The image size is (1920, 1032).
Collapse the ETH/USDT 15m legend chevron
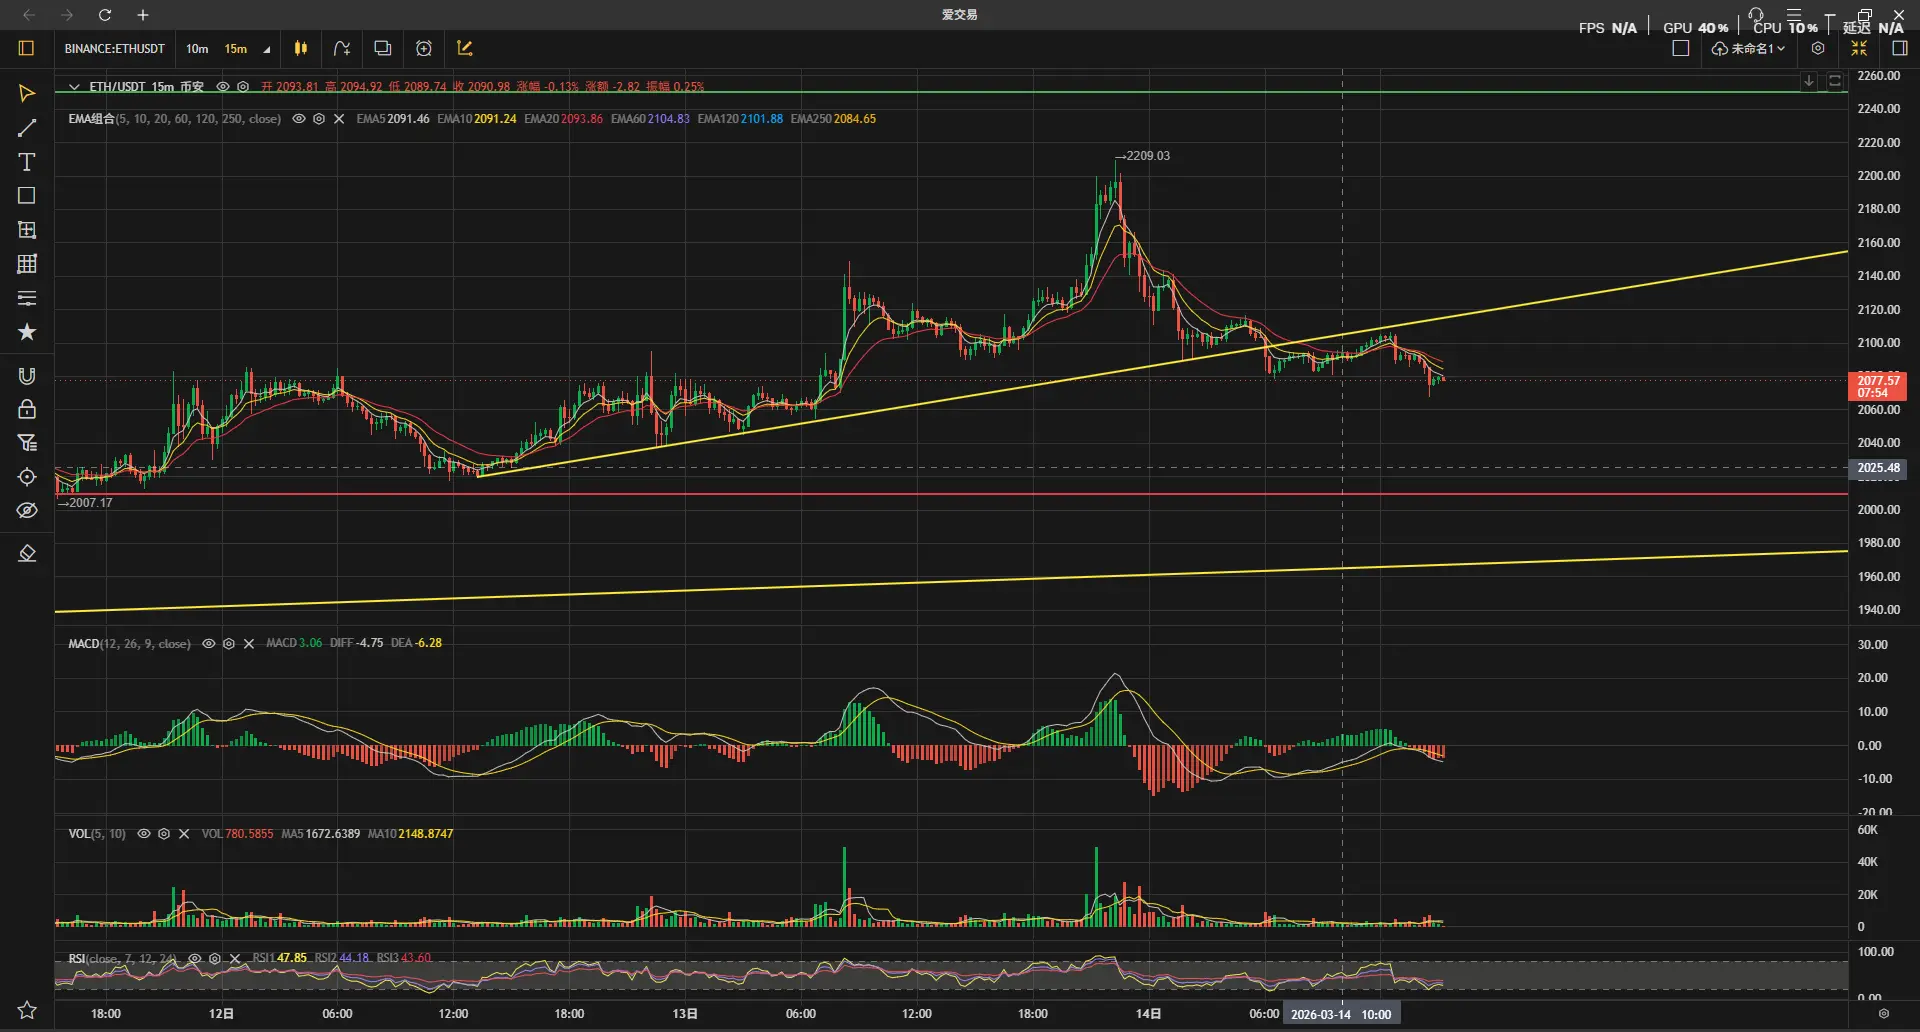(74, 87)
